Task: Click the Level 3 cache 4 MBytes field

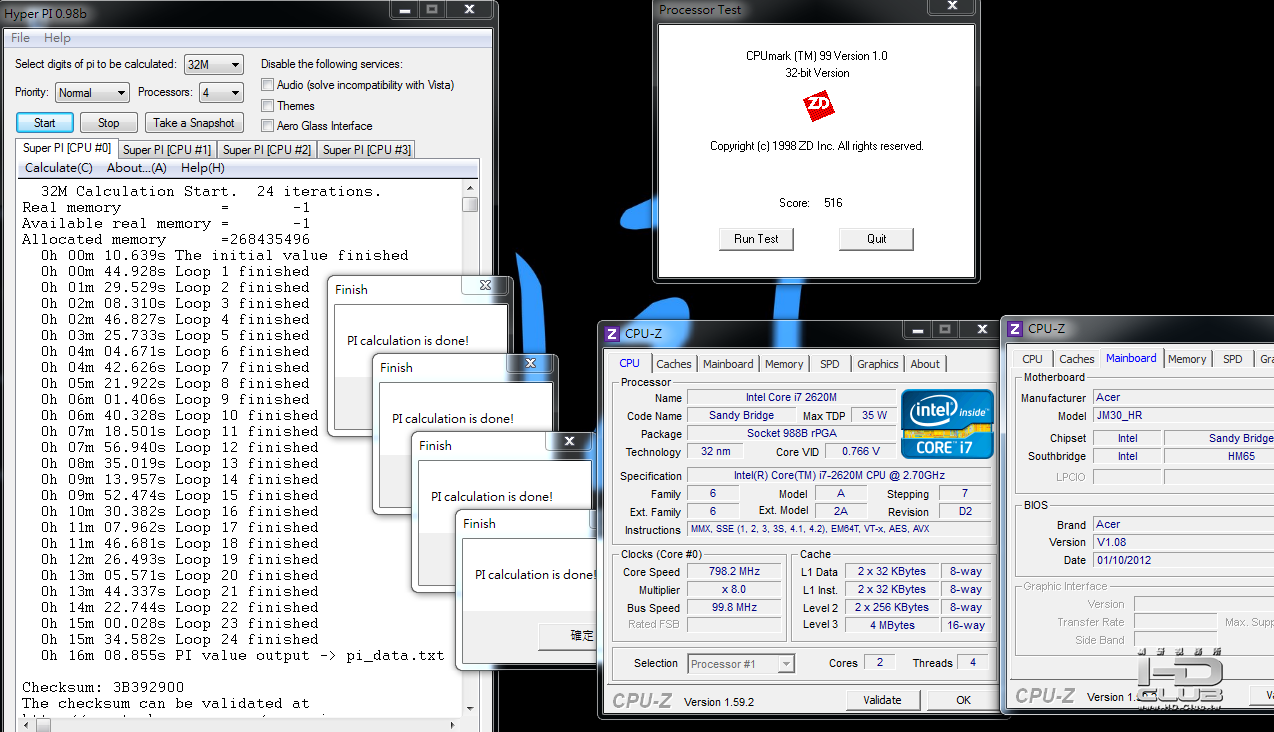Action: click(891, 625)
